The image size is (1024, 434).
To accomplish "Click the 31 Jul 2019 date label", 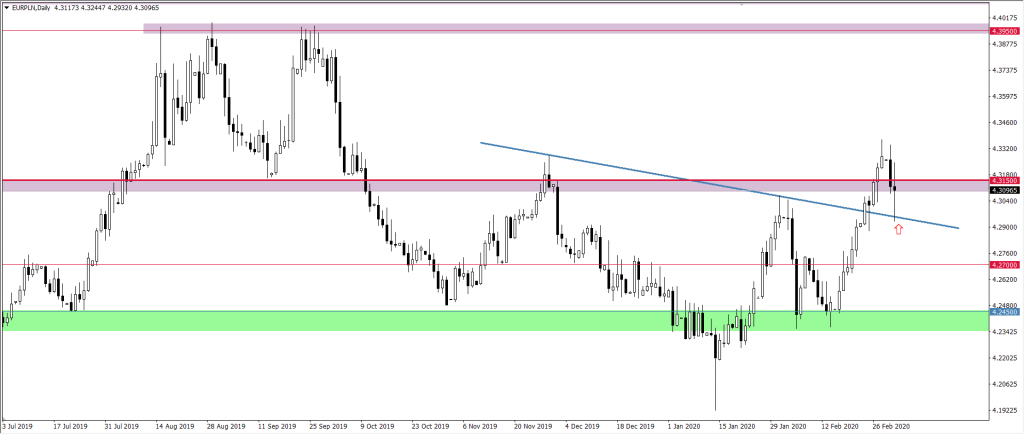I will [122, 424].
